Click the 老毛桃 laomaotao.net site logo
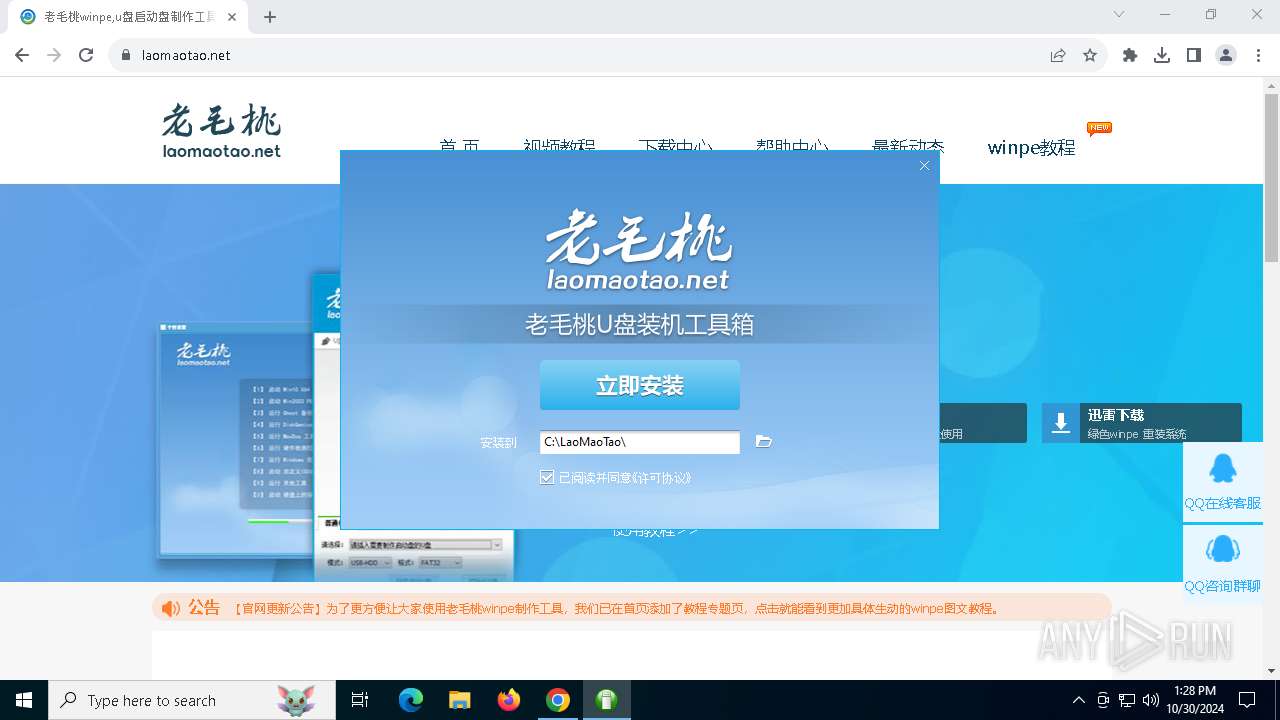This screenshot has width=1280, height=720. pos(222,130)
